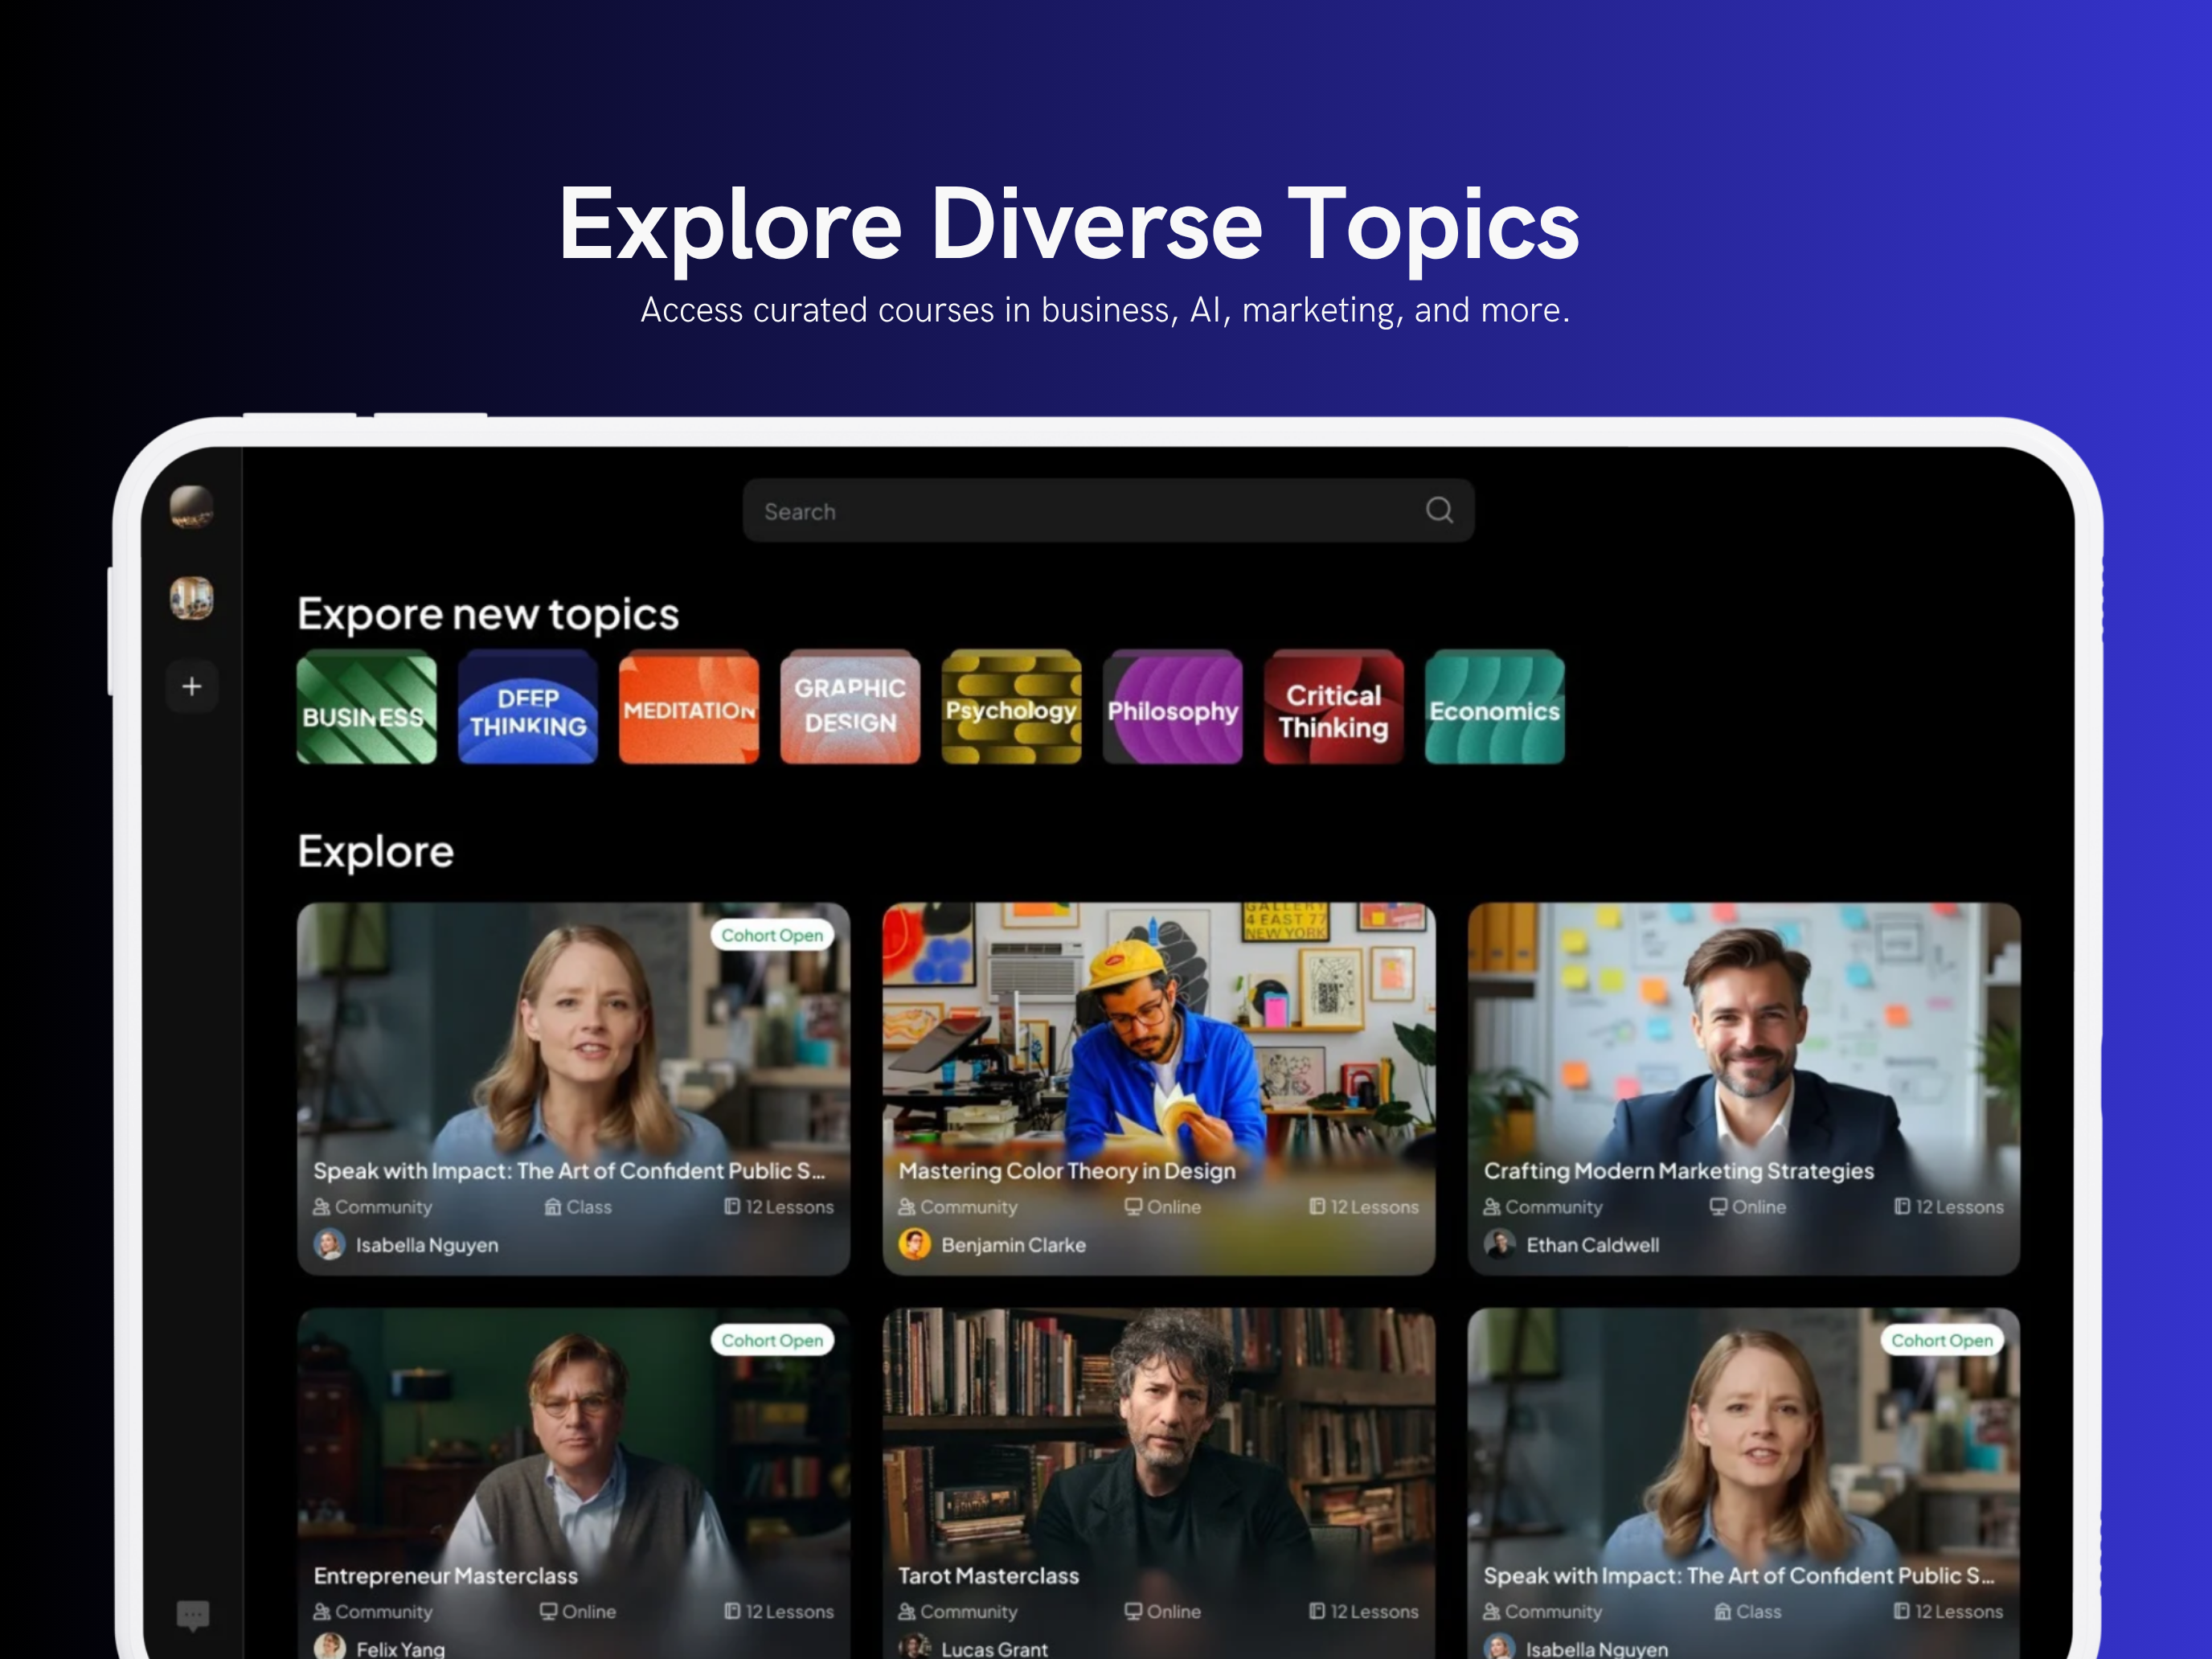Click Online monitor icon on Mastering Color Theory card
Image resolution: width=2212 pixels, height=1659 pixels.
1133,1207
